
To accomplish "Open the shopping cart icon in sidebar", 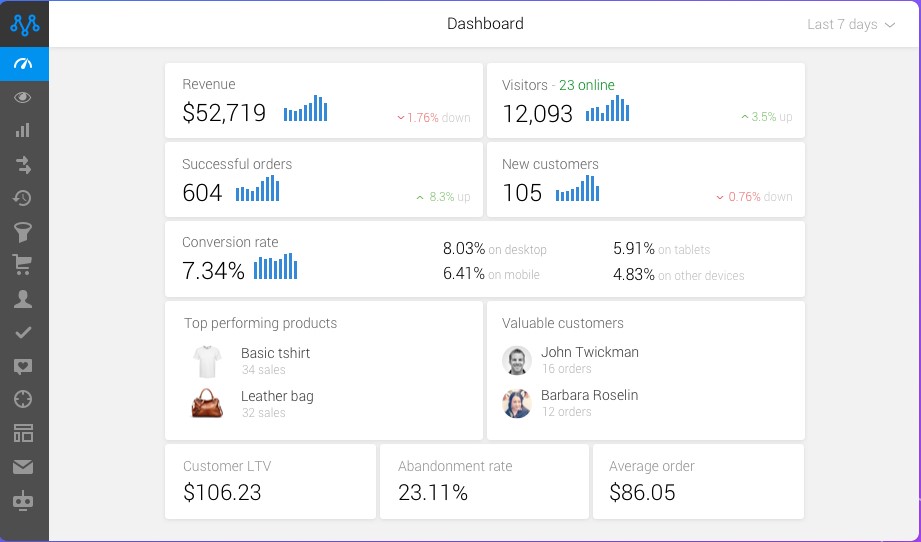I will pos(24,265).
